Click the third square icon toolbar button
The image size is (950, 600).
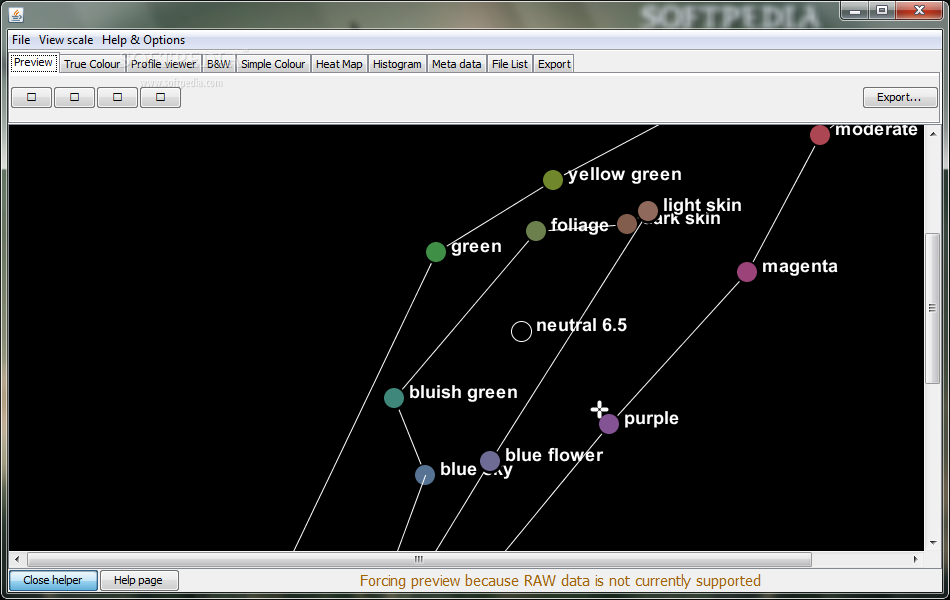(118, 97)
